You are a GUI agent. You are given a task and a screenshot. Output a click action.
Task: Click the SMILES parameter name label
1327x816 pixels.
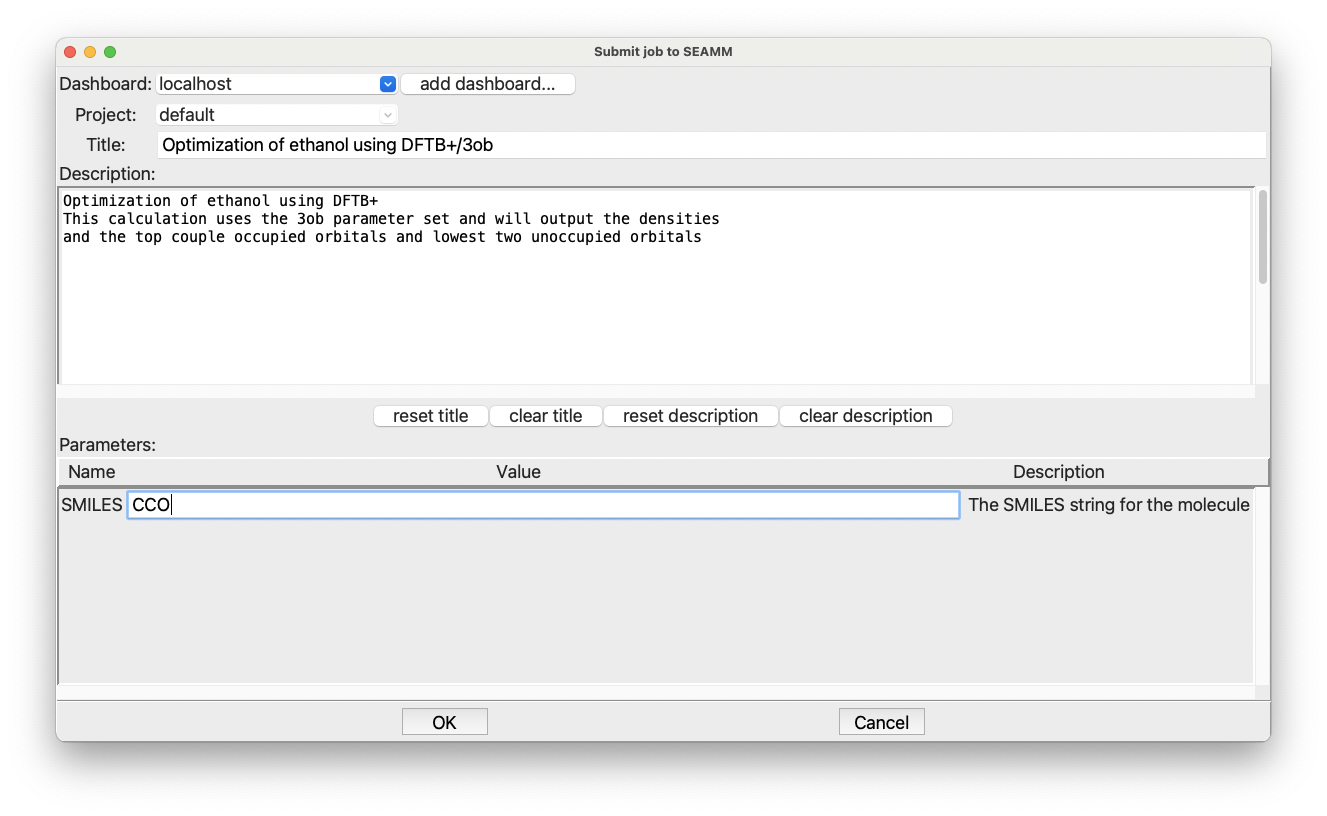[92, 505]
